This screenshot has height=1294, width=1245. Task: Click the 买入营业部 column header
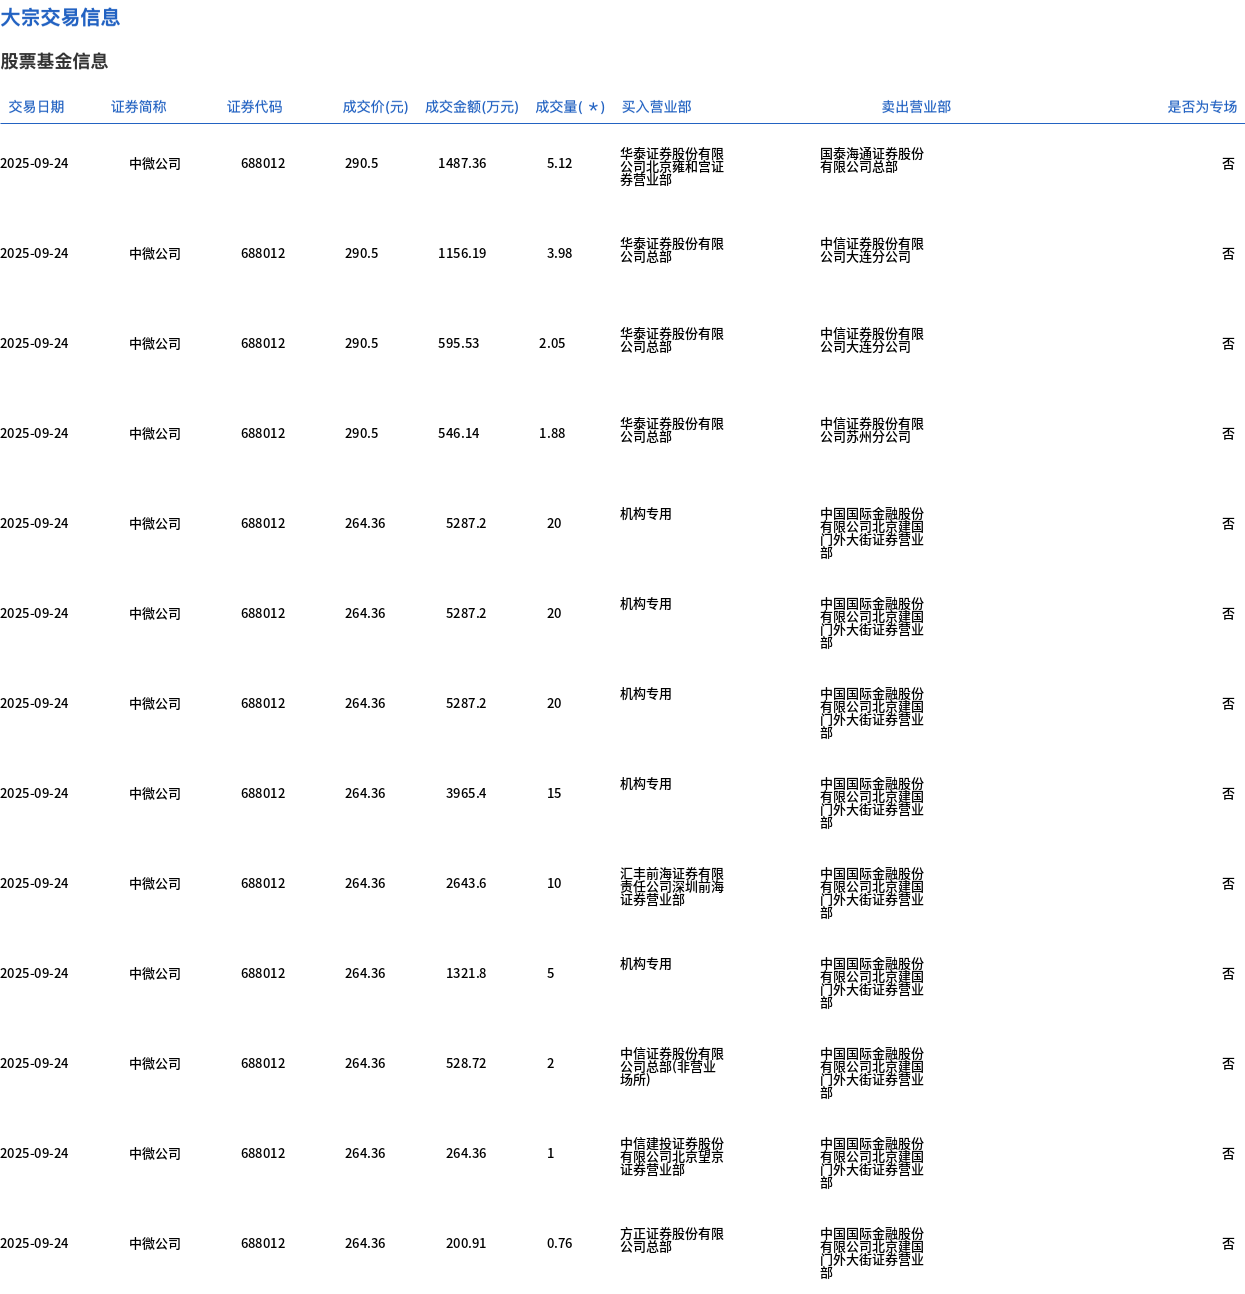coord(656,107)
